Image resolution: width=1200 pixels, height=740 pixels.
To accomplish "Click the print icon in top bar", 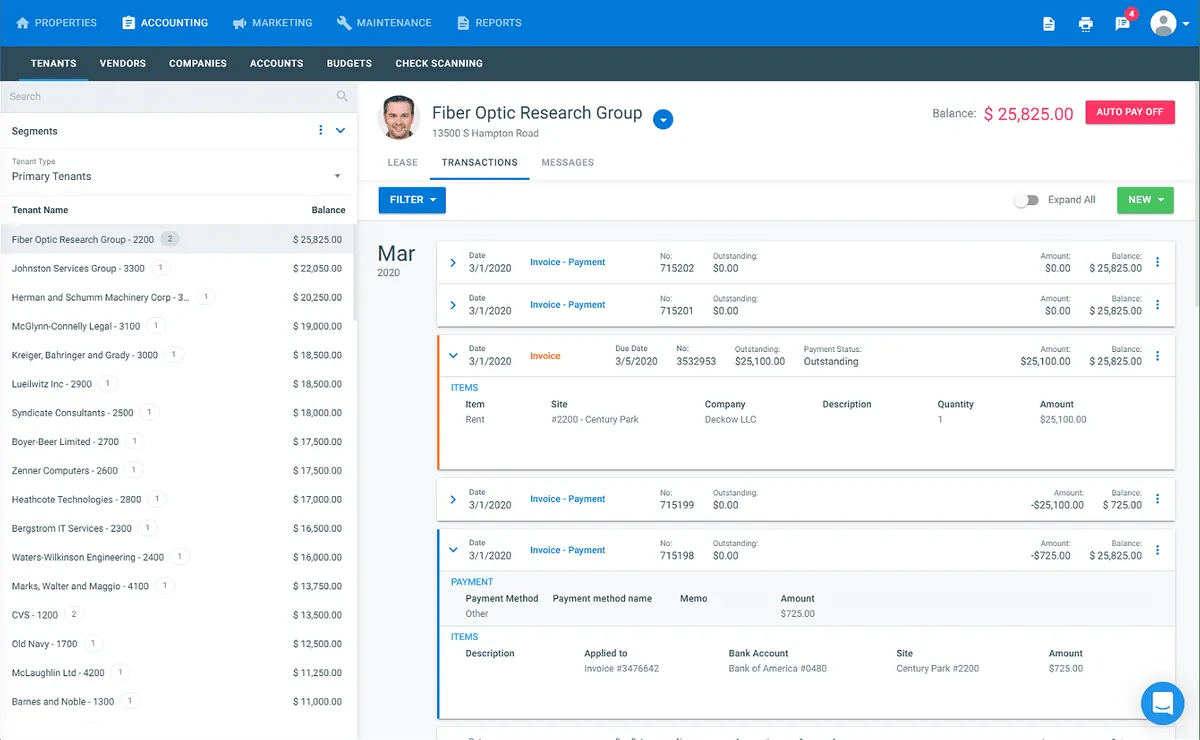I will coord(1085,24).
